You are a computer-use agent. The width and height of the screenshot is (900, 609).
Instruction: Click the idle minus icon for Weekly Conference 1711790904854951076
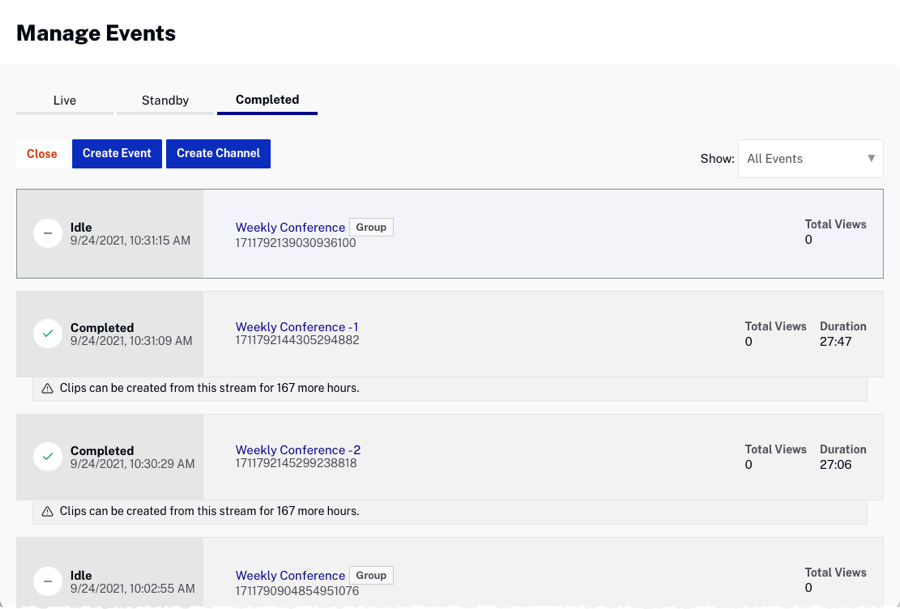coord(48,581)
